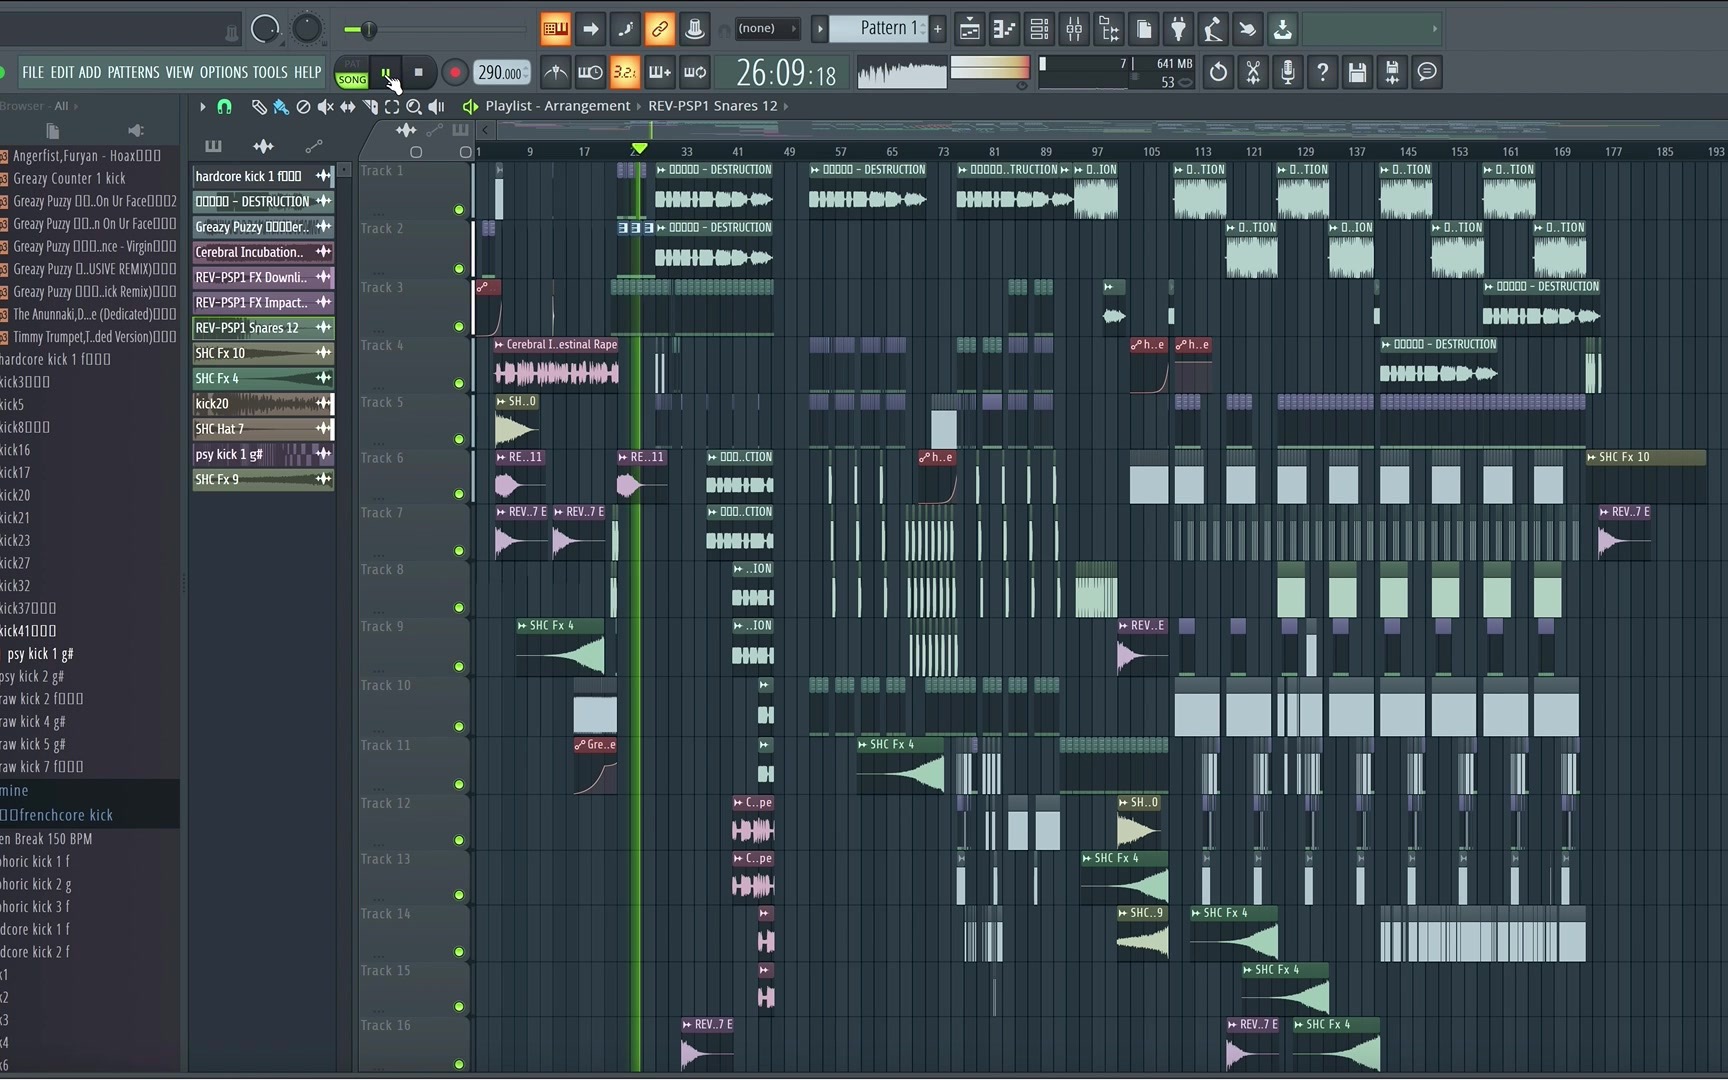Open the EDIT menu
Screen dimensions: 1728x1080
[x=62, y=72]
